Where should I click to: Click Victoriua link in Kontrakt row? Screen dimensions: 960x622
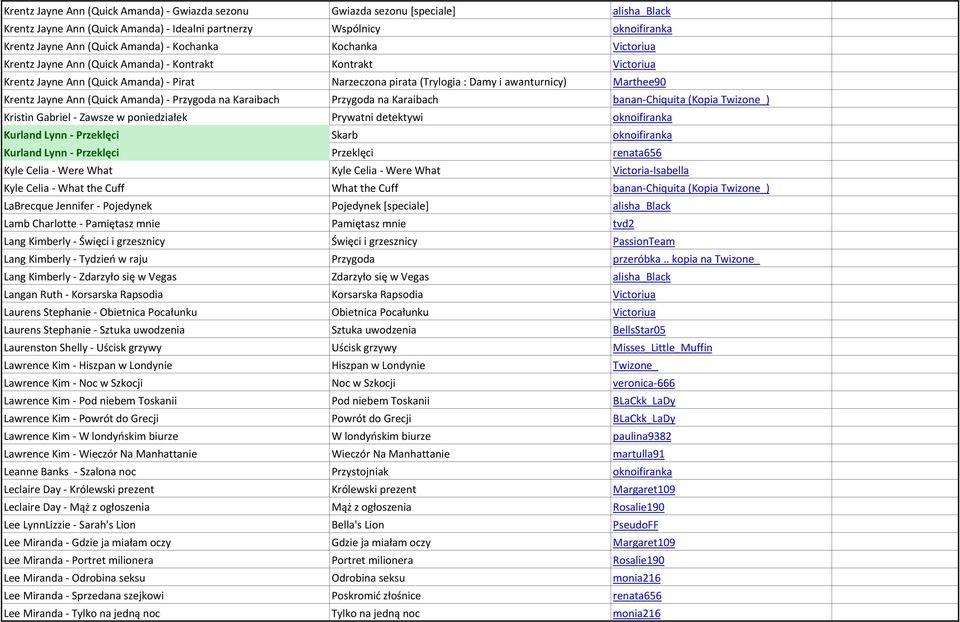[x=634, y=64]
